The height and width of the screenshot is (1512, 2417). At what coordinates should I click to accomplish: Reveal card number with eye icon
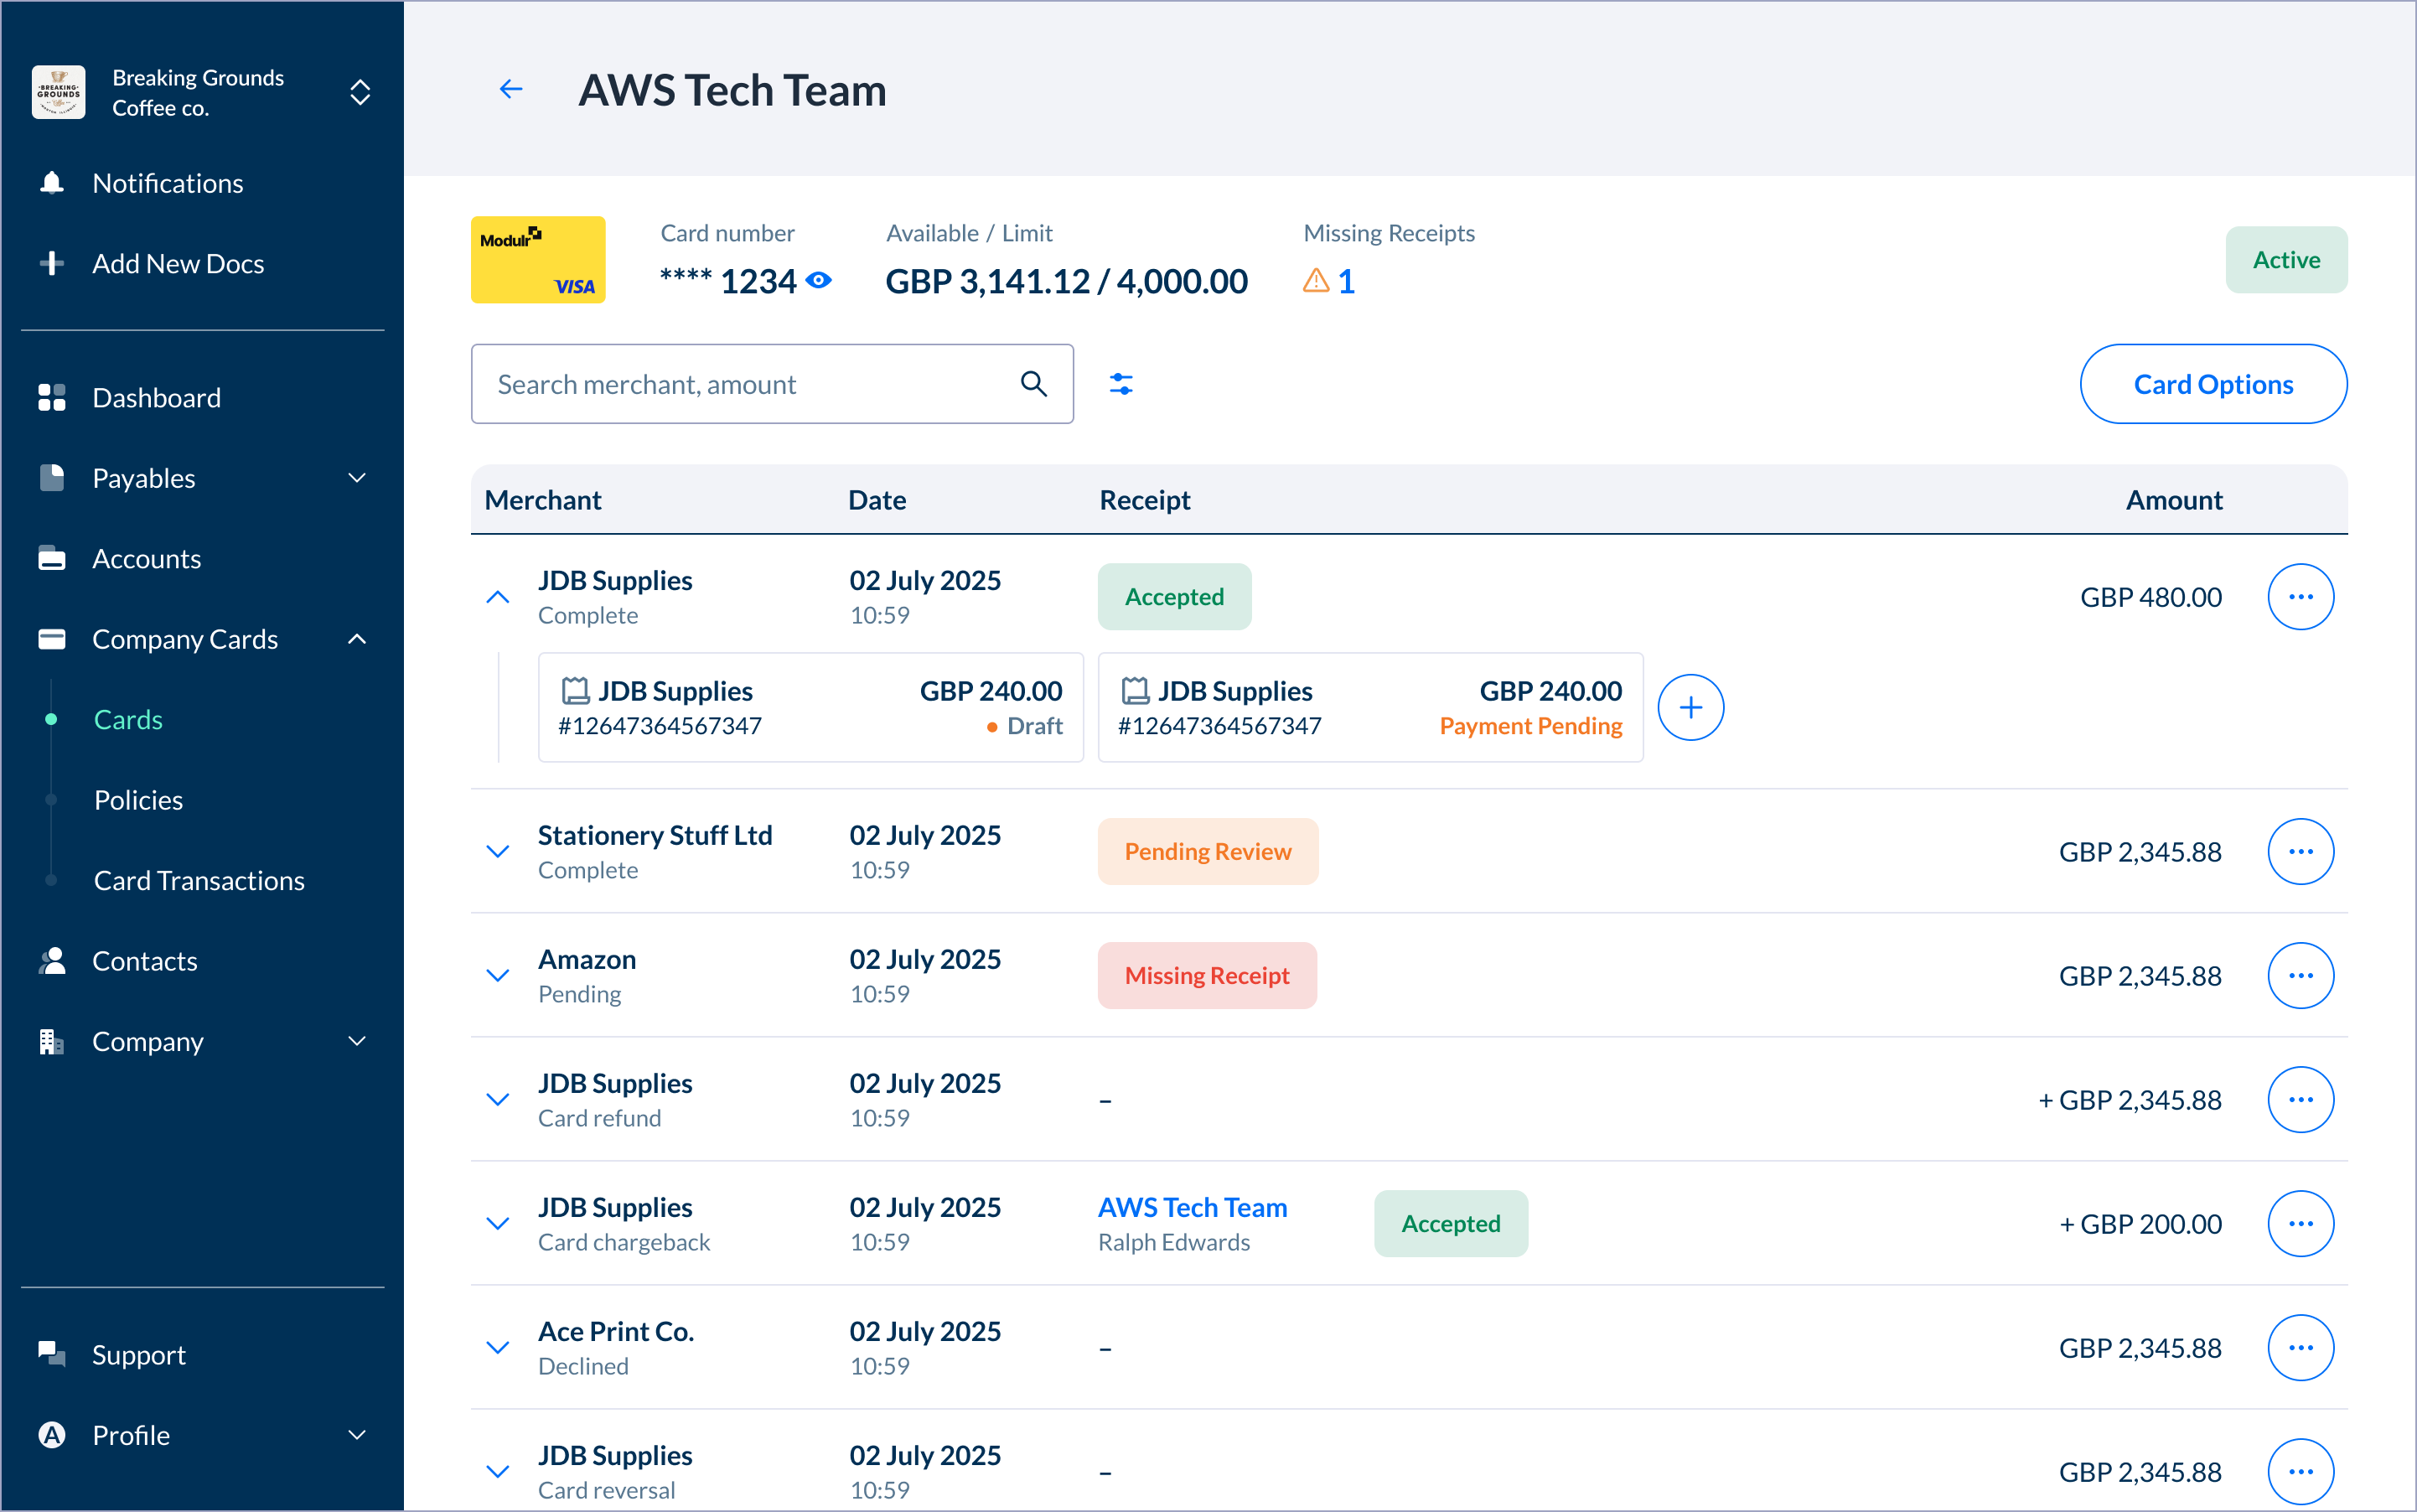819,281
